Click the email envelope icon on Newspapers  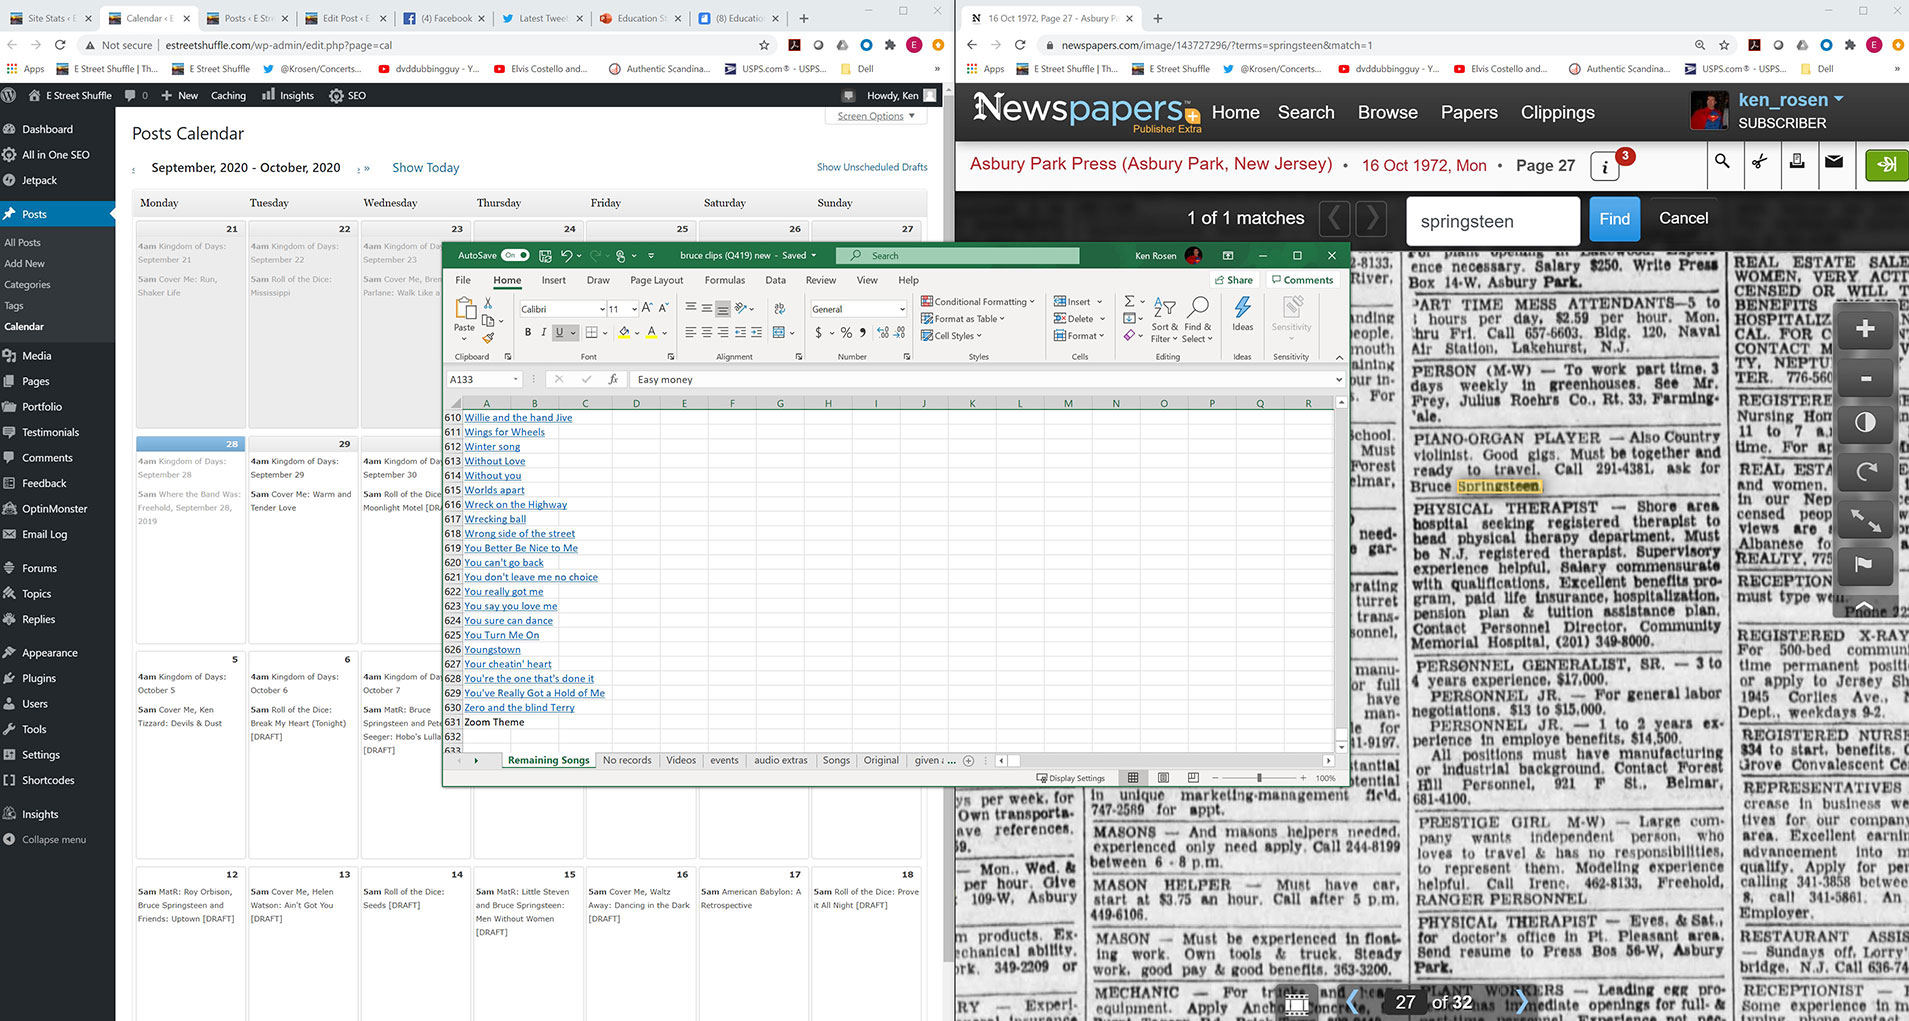tap(1834, 161)
